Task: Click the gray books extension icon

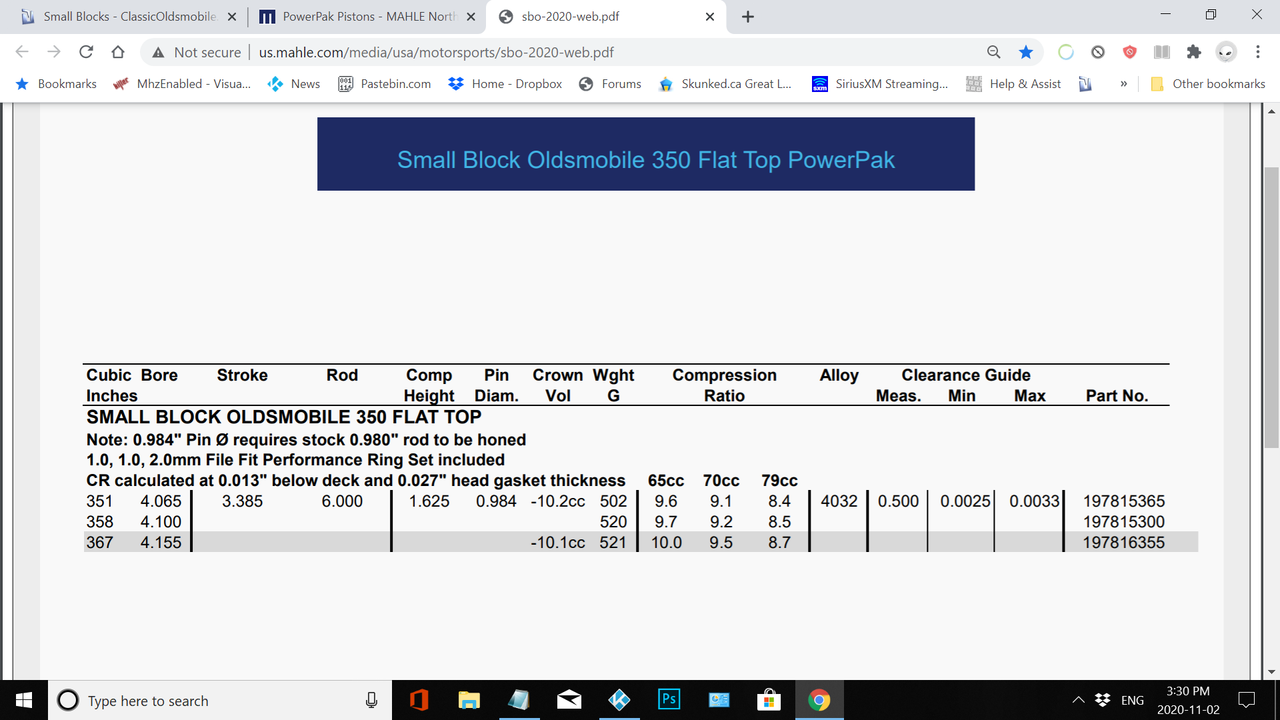Action: click(x=1161, y=52)
